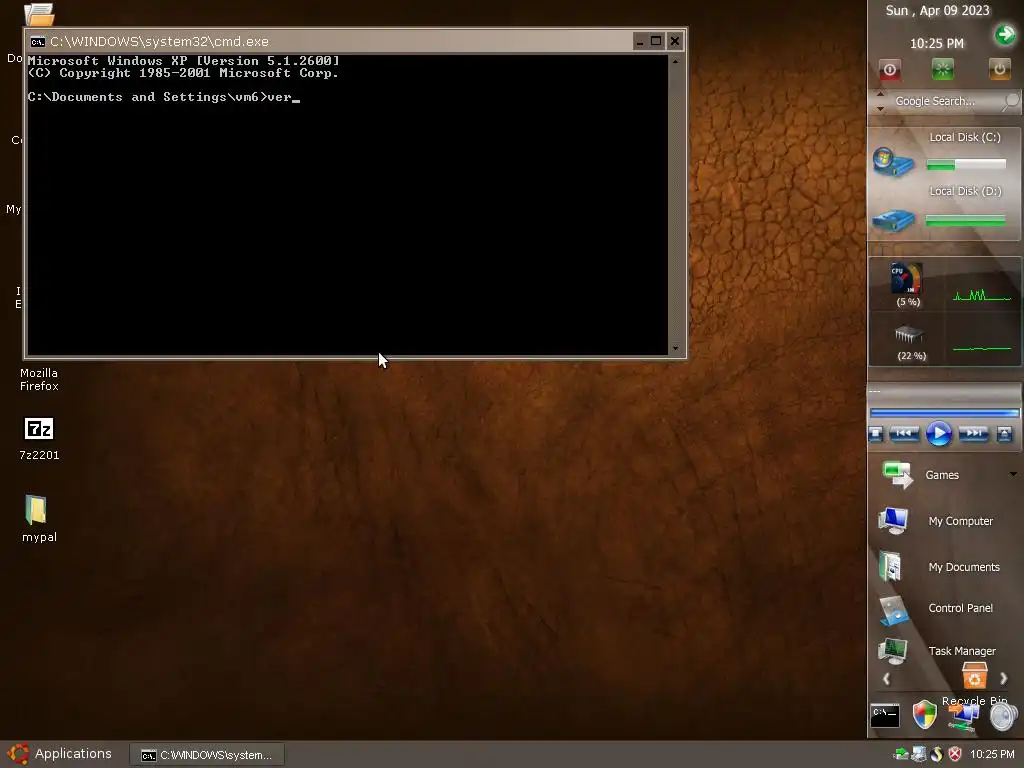Viewport: 1024px width, 768px height.
Task: Click the cmd.exe taskbar button
Action: pyautogui.click(x=207, y=755)
